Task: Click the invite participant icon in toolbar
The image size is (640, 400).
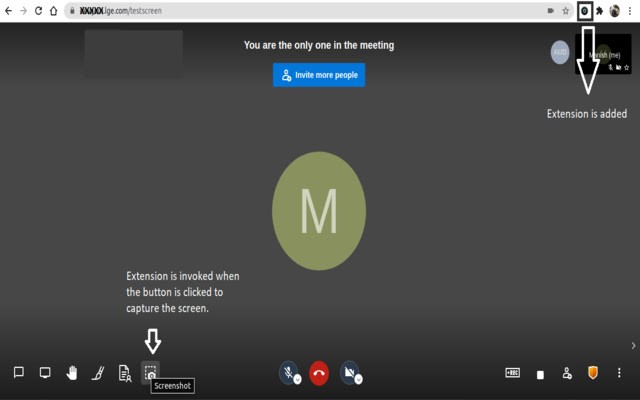Action: 567,373
